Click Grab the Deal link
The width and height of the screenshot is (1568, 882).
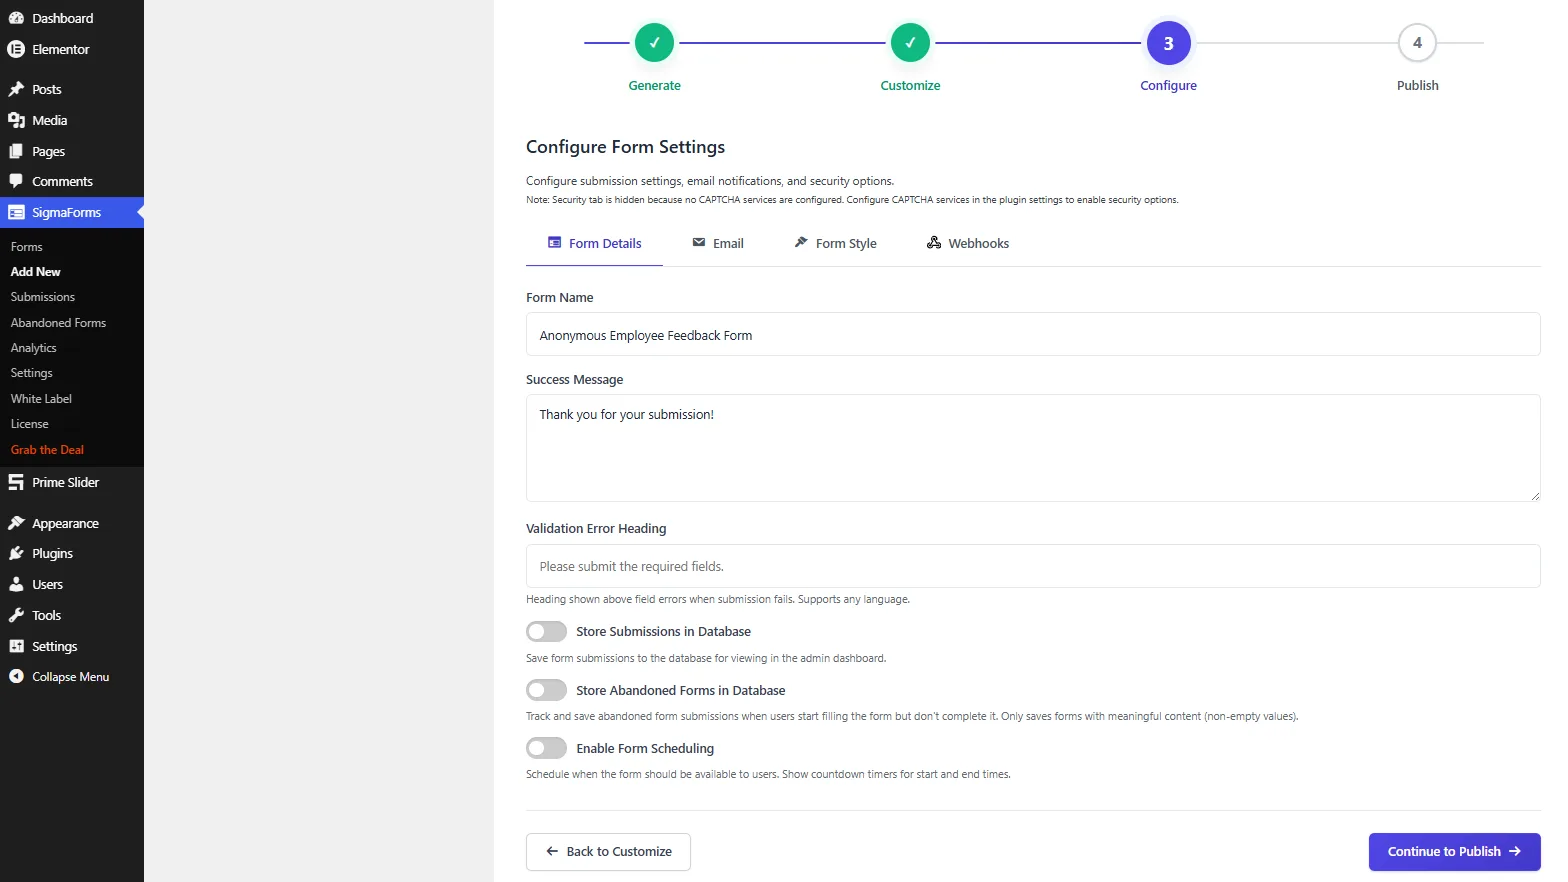[x=47, y=450]
